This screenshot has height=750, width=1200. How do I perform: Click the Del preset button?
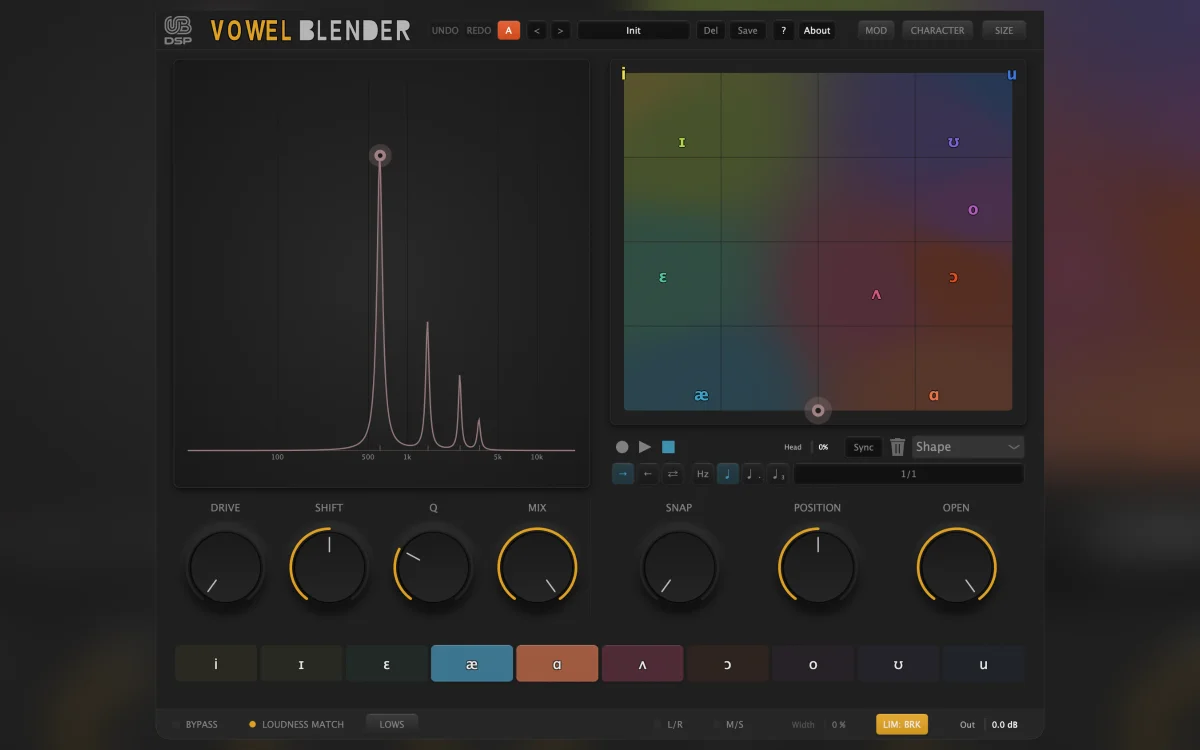click(711, 30)
